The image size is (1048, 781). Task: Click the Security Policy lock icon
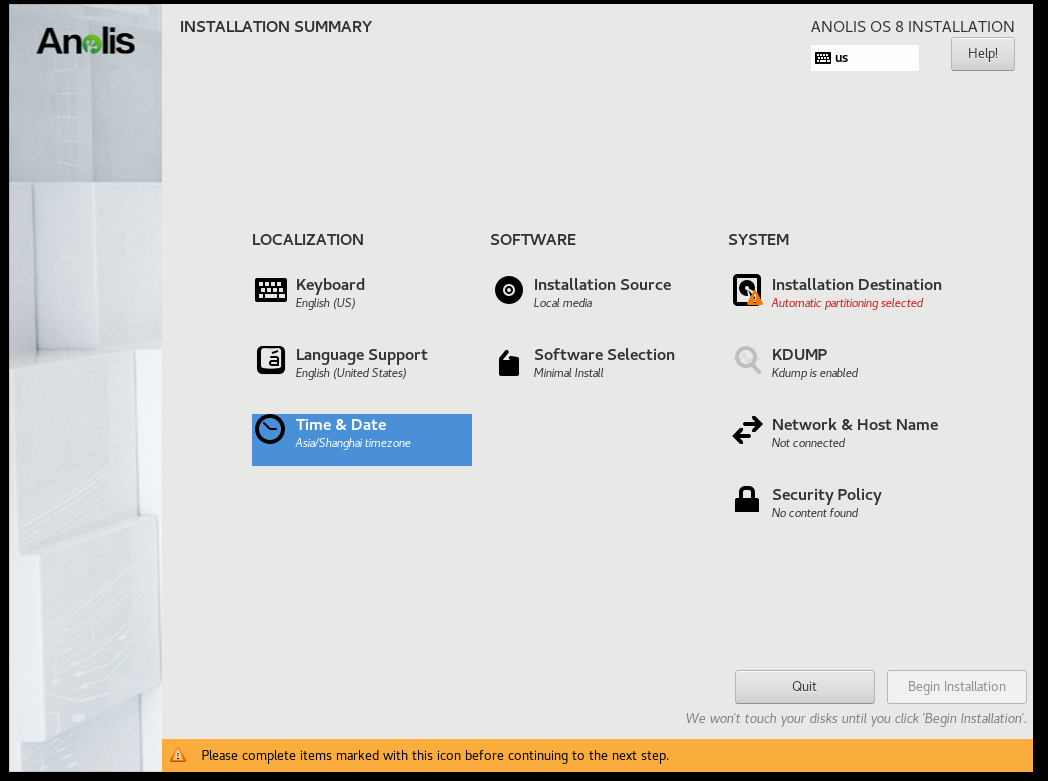[747, 499]
